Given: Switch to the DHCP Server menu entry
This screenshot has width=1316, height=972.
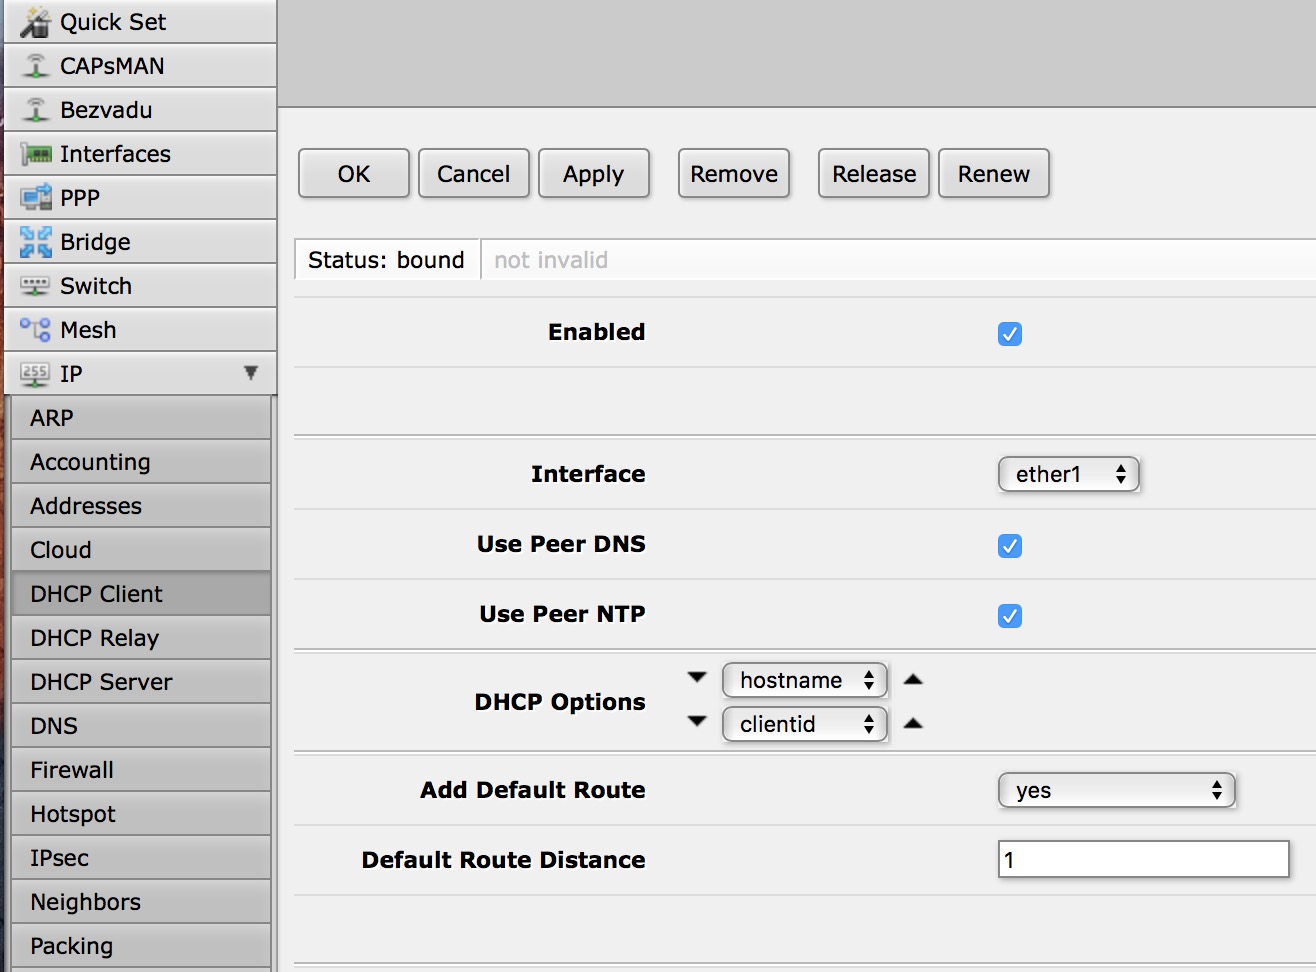Looking at the screenshot, I should [x=99, y=681].
